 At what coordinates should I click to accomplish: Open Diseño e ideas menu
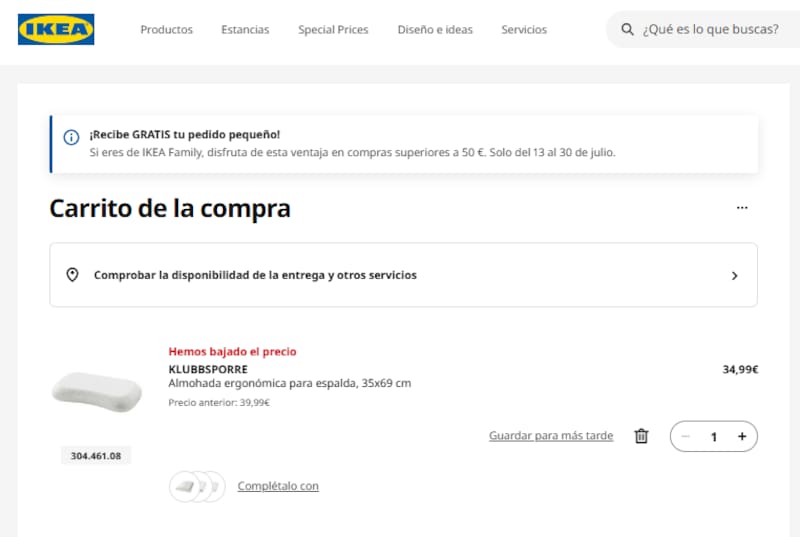(x=435, y=30)
